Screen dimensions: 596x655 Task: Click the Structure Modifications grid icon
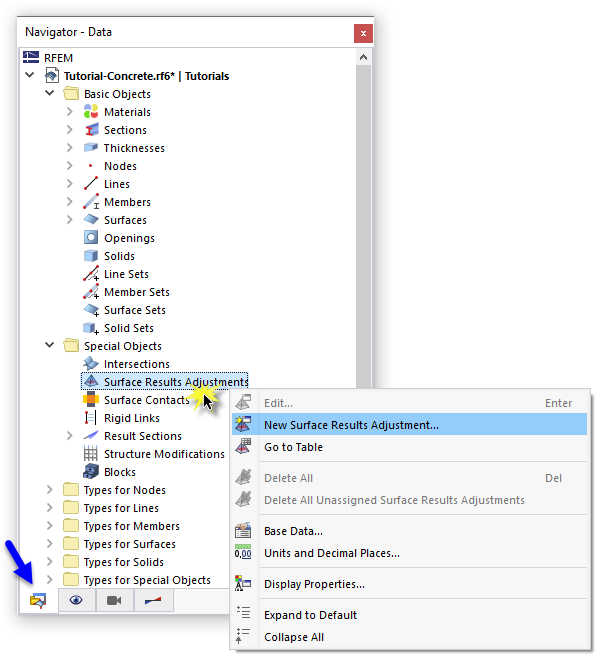[91, 454]
